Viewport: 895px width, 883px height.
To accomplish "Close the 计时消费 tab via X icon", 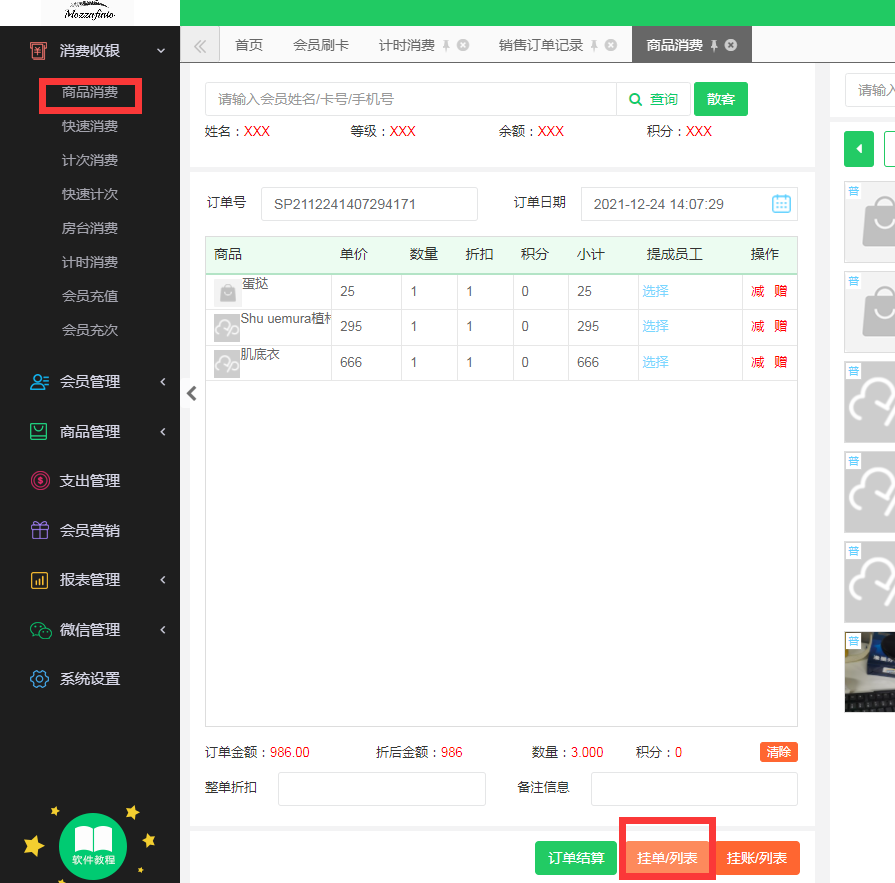I will point(462,45).
